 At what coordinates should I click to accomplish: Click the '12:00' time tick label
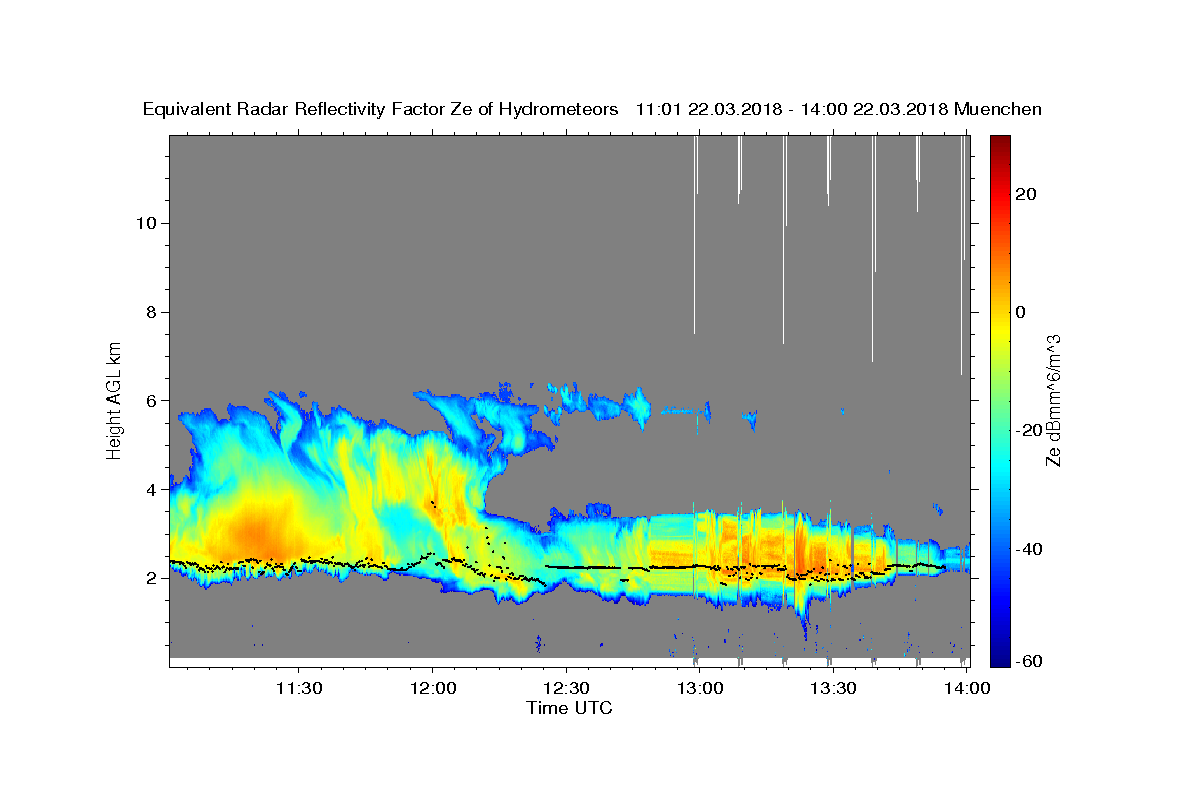pyautogui.click(x=432, y=688)
